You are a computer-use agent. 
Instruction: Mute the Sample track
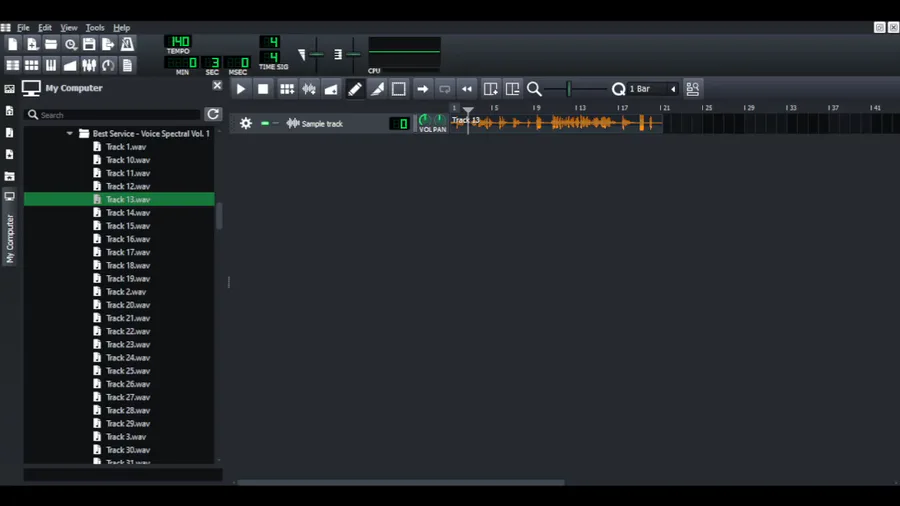(x=265, y=123)
